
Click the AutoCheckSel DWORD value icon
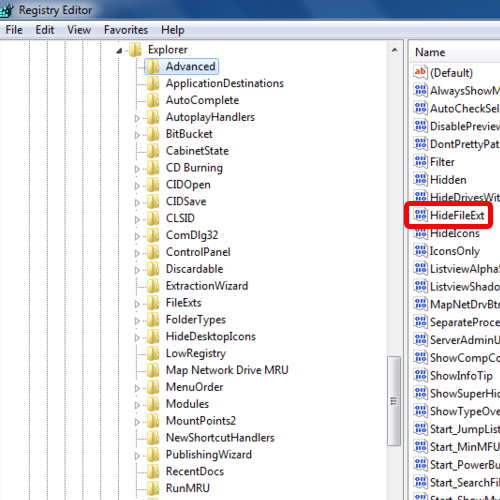420,108
